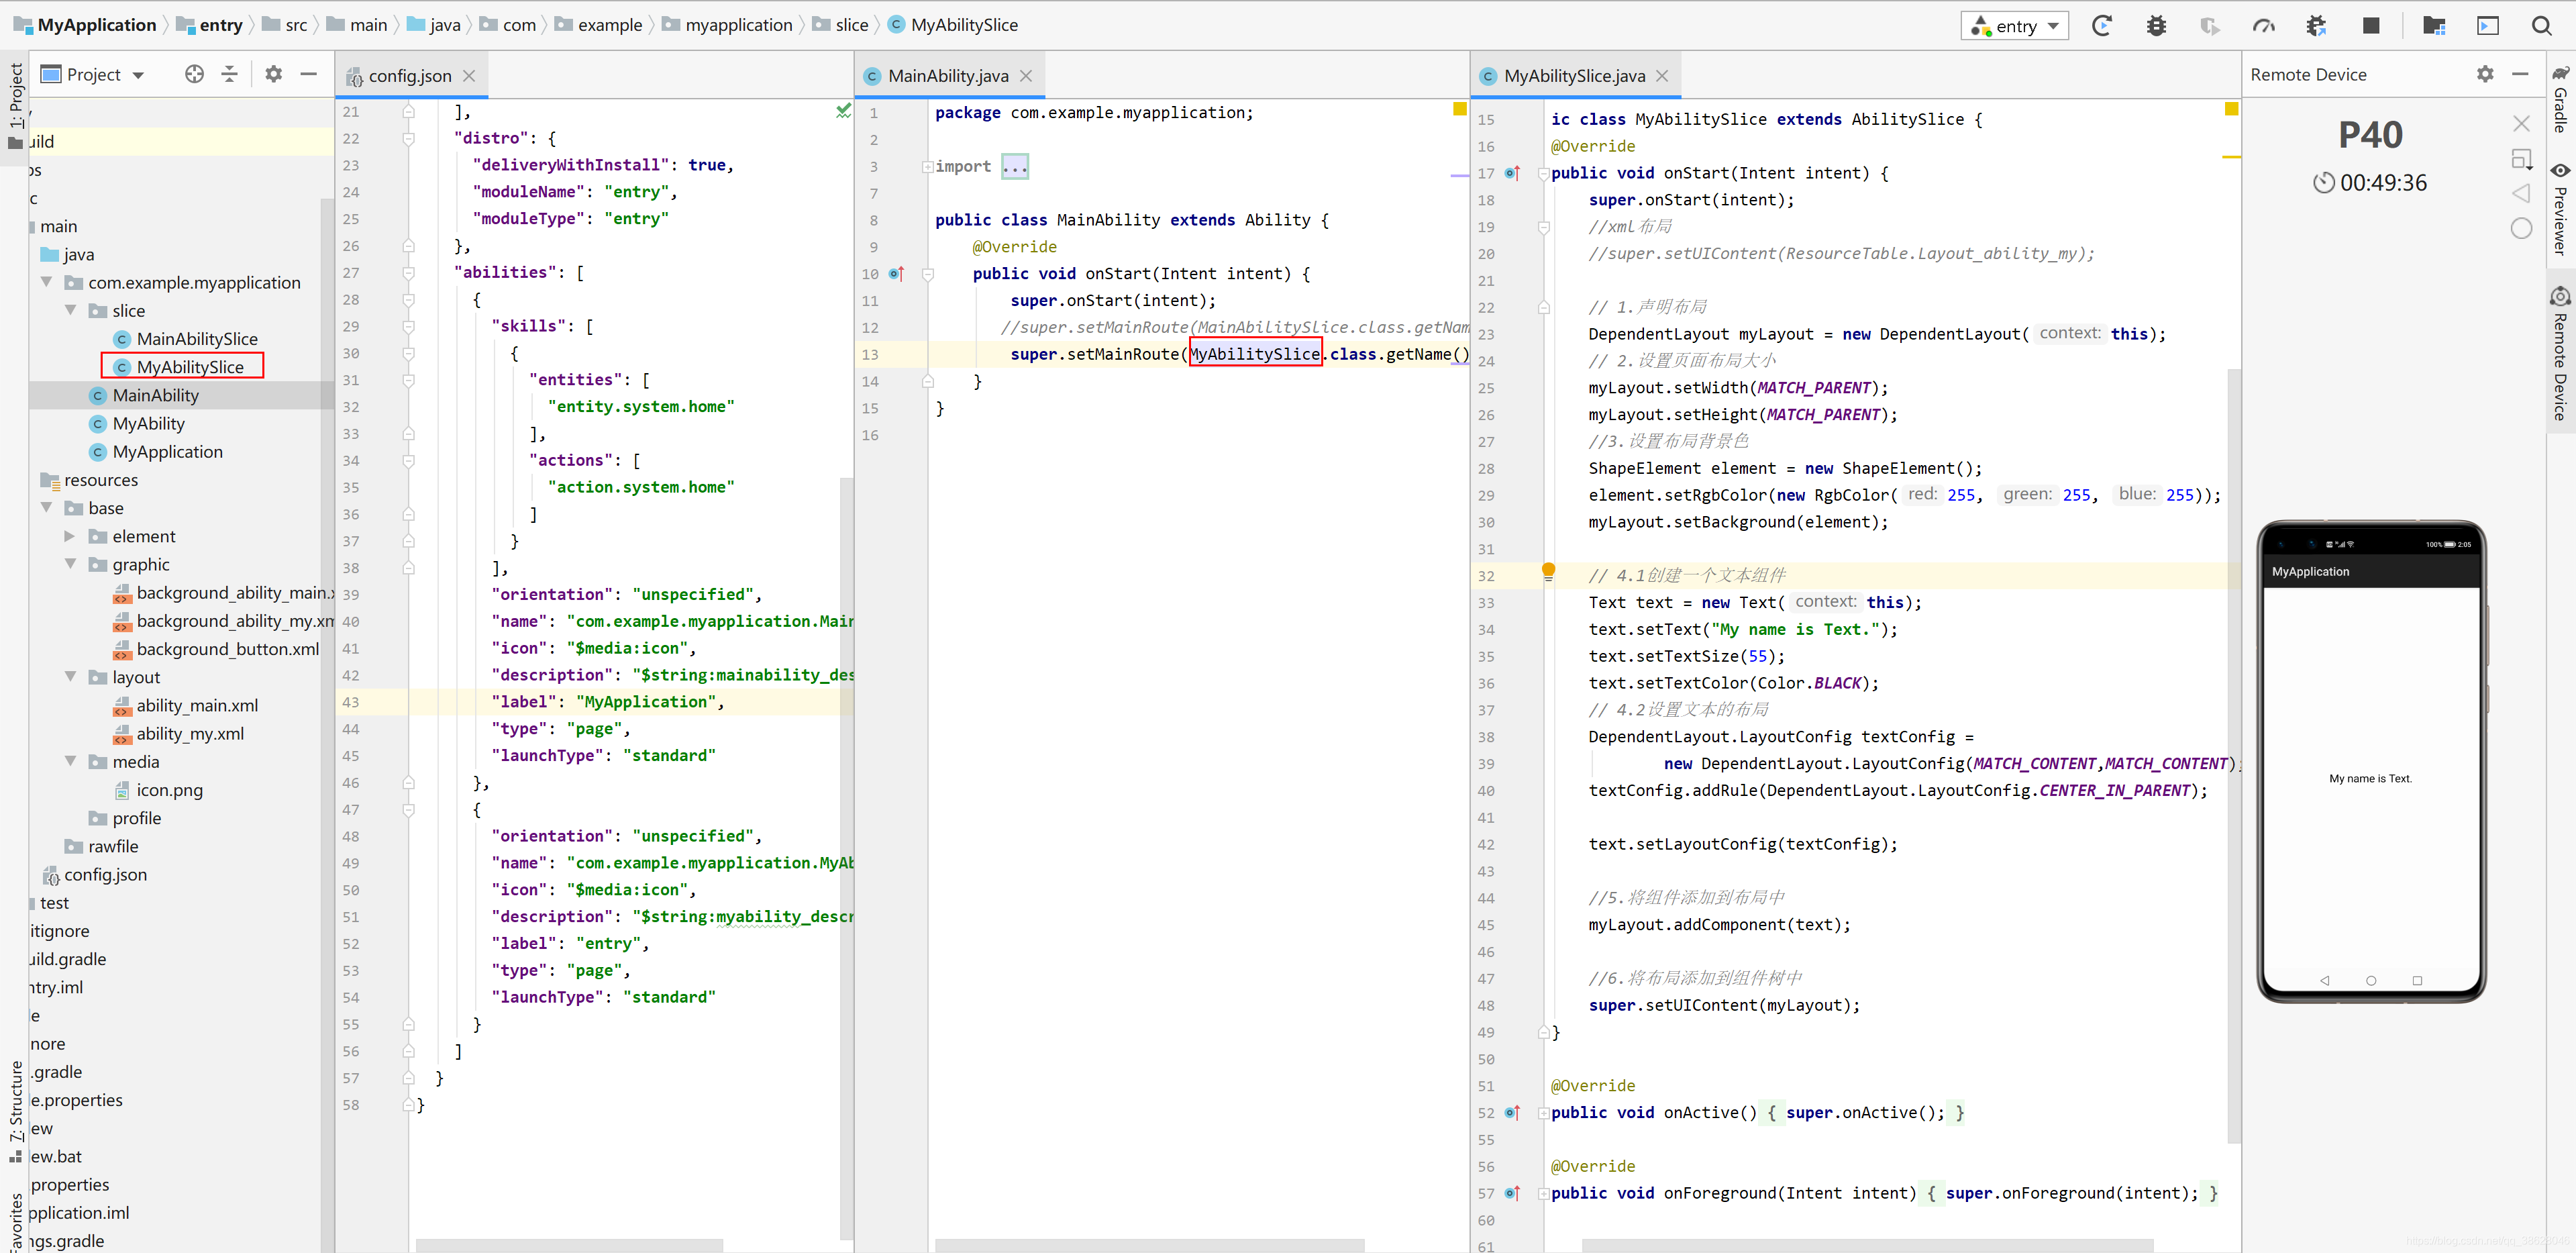Select ability_main.xml in layout folder

[x=197, y=705]
